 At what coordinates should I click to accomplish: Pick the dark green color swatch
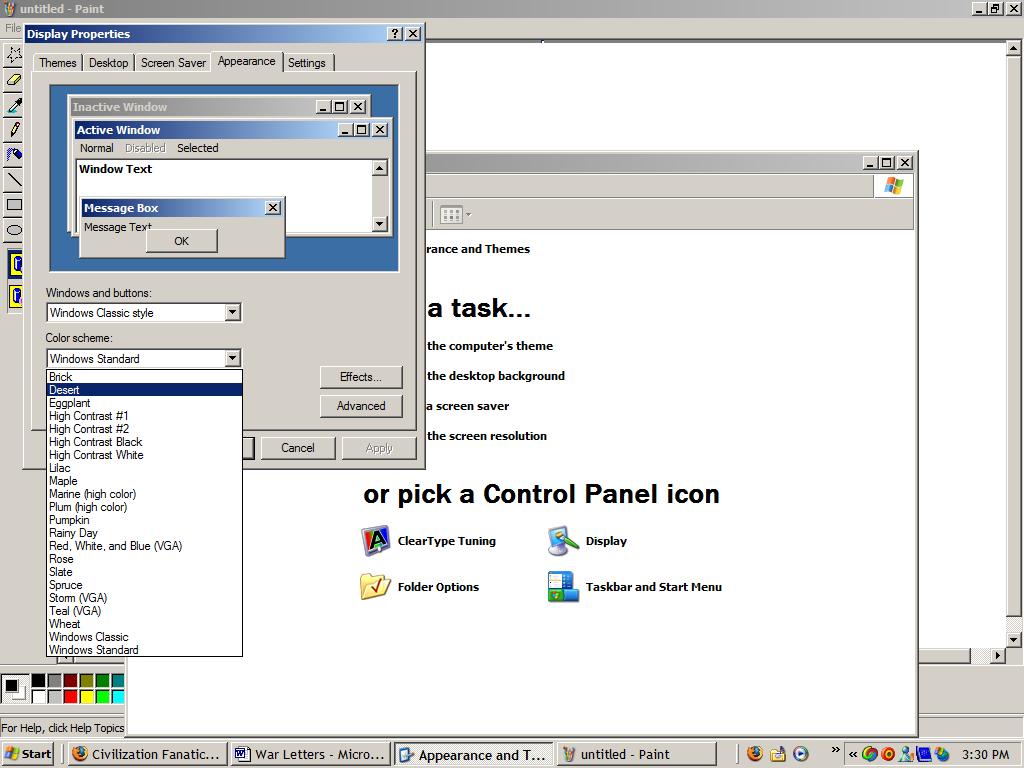click(x=102, y=680)
